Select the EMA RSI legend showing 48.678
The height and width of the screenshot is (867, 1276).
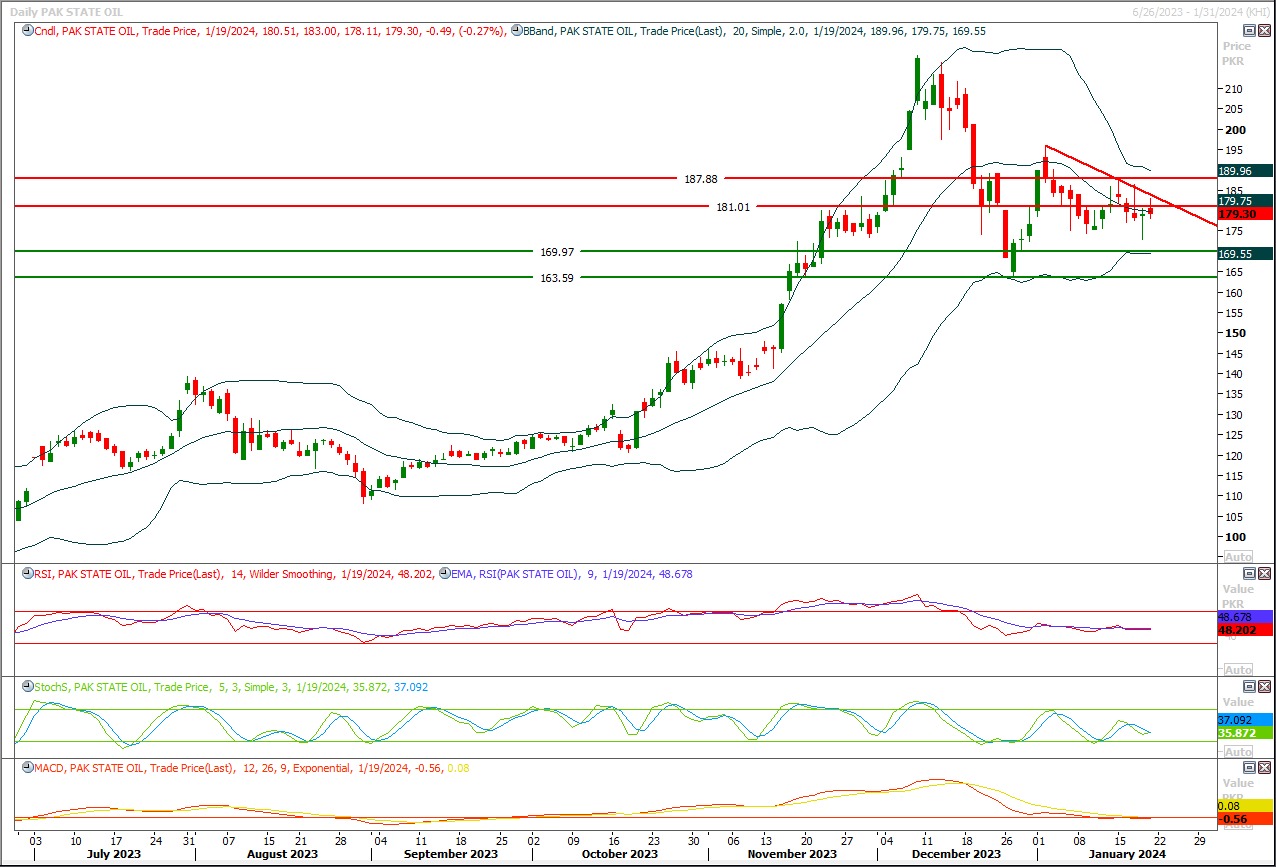[571, 574]
